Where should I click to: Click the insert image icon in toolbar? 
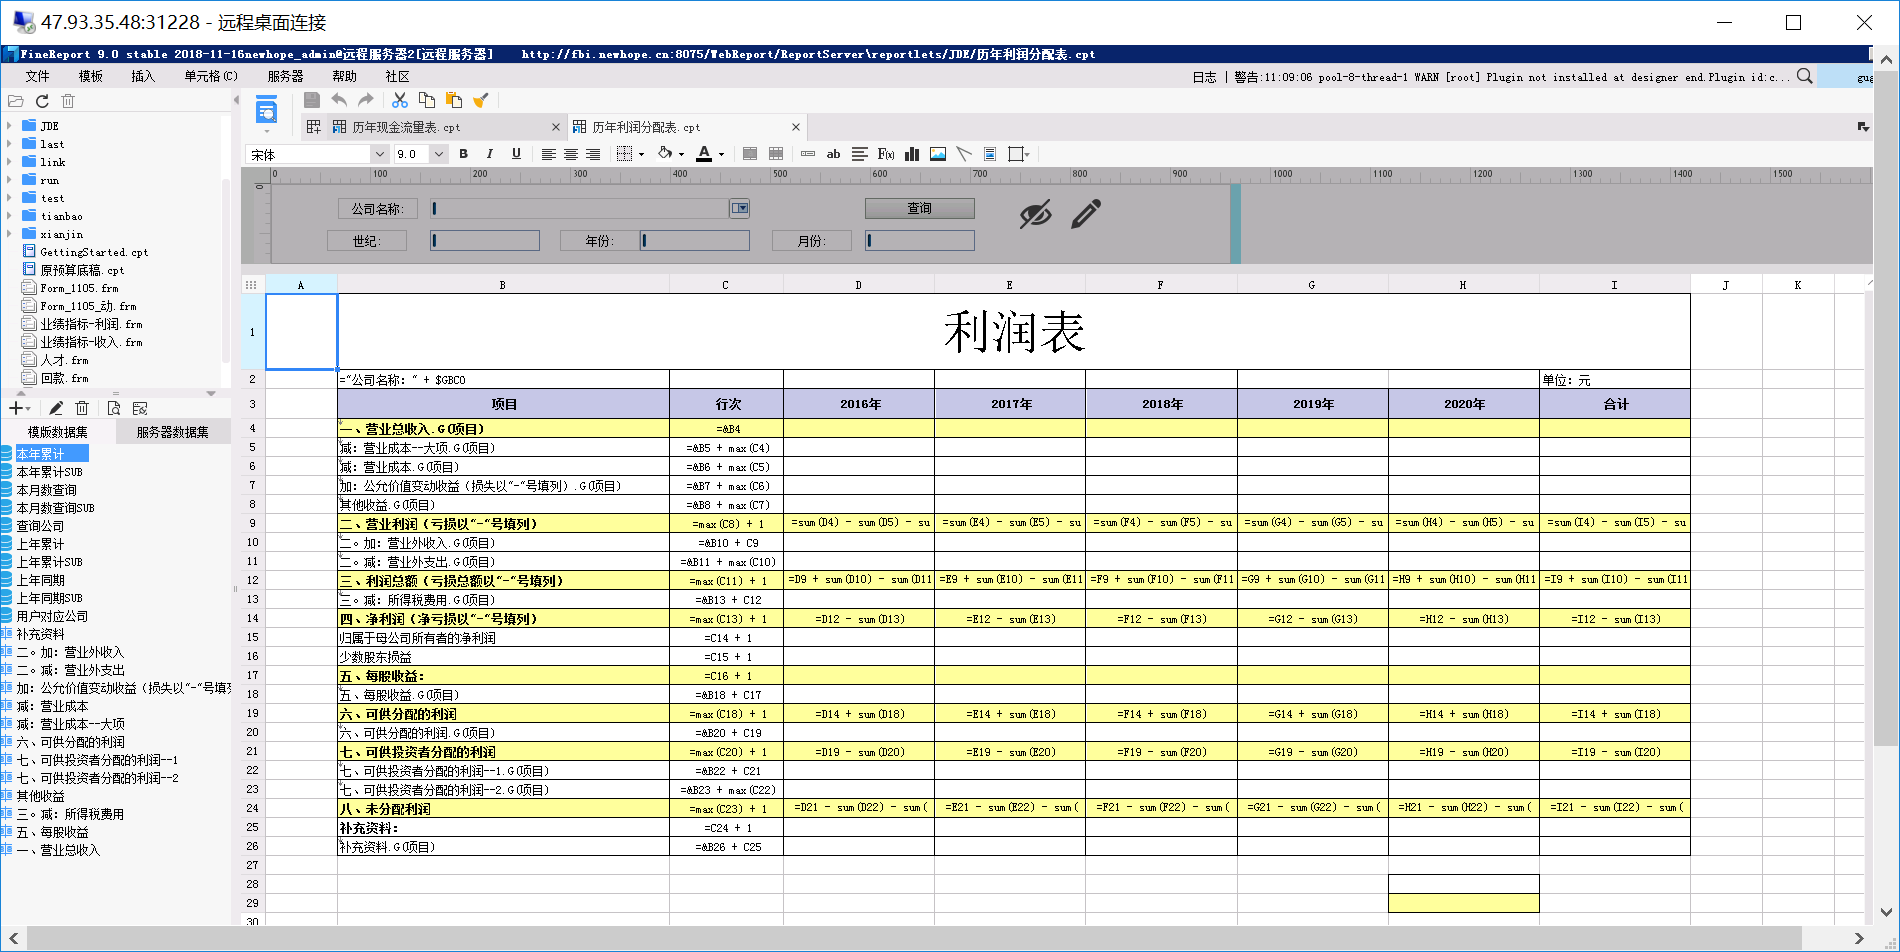(938, 154)
